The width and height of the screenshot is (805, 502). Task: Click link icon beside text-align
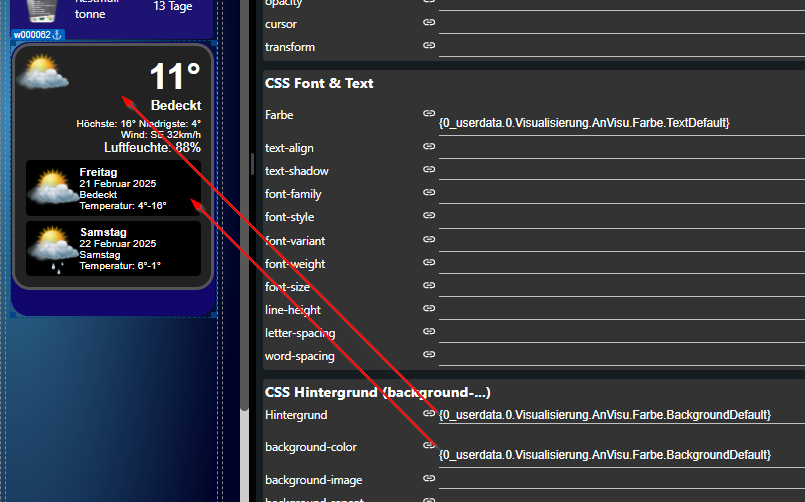coord(429,146)
